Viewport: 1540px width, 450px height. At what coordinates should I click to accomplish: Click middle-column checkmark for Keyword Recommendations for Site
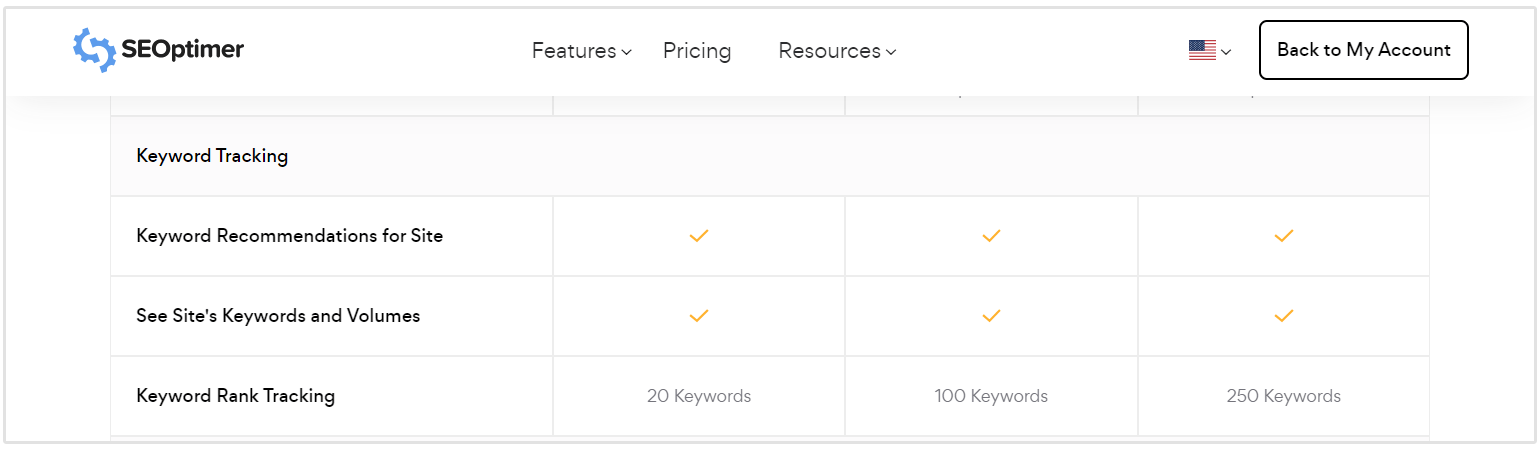coord(991,236)
